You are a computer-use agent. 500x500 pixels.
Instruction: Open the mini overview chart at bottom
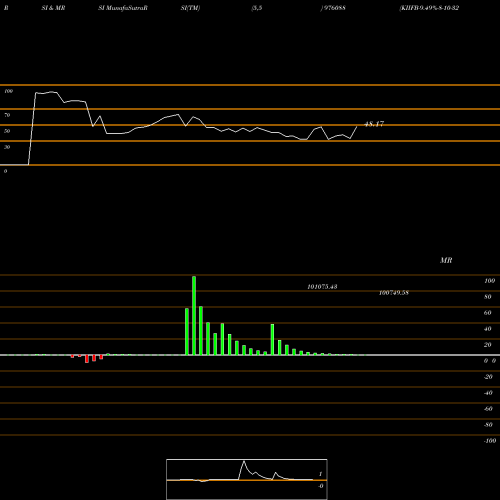(x=247, y=479)
